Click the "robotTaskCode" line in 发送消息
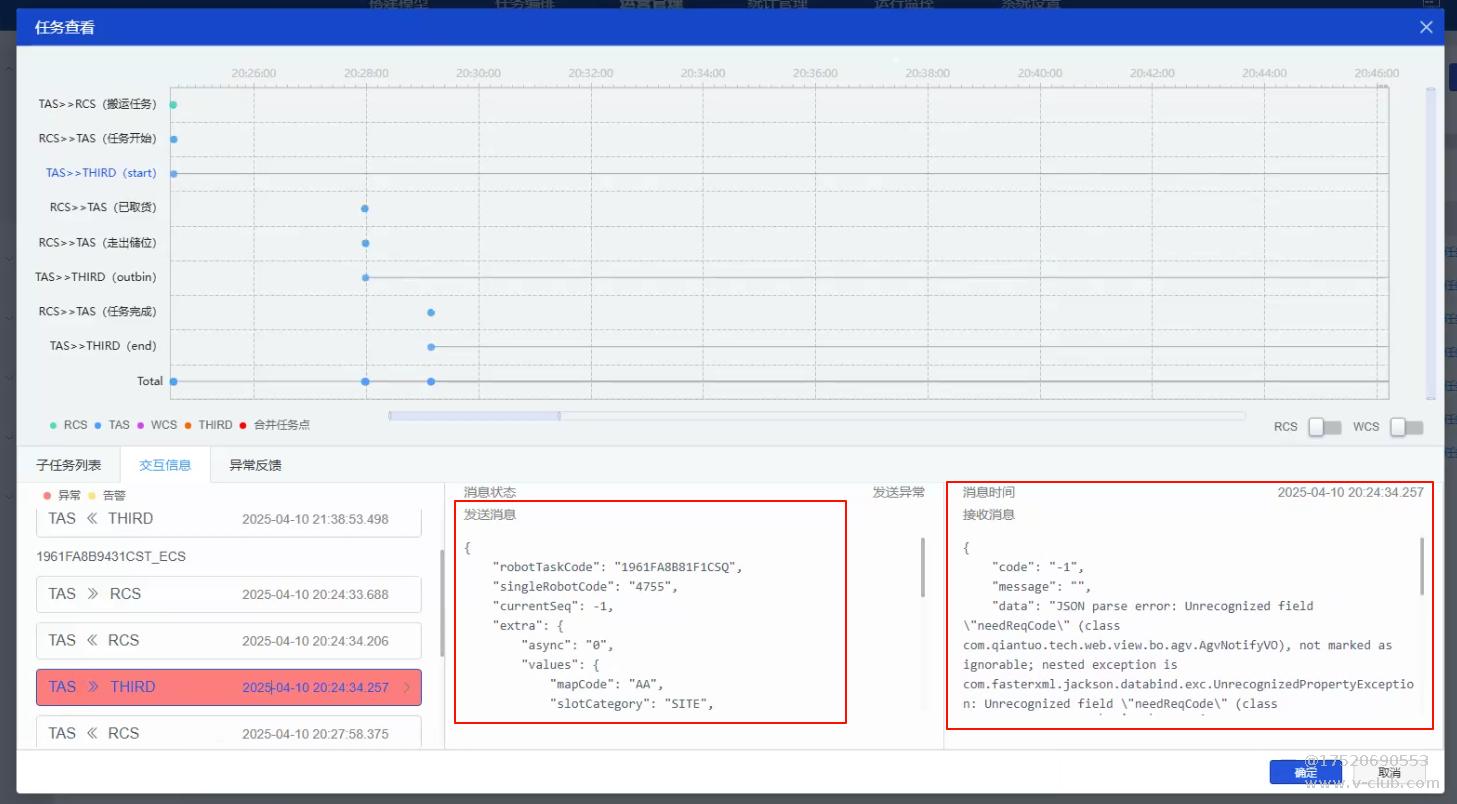Image resolution: width=1457 pixels, height=804 pixels. tap(617, 567)
